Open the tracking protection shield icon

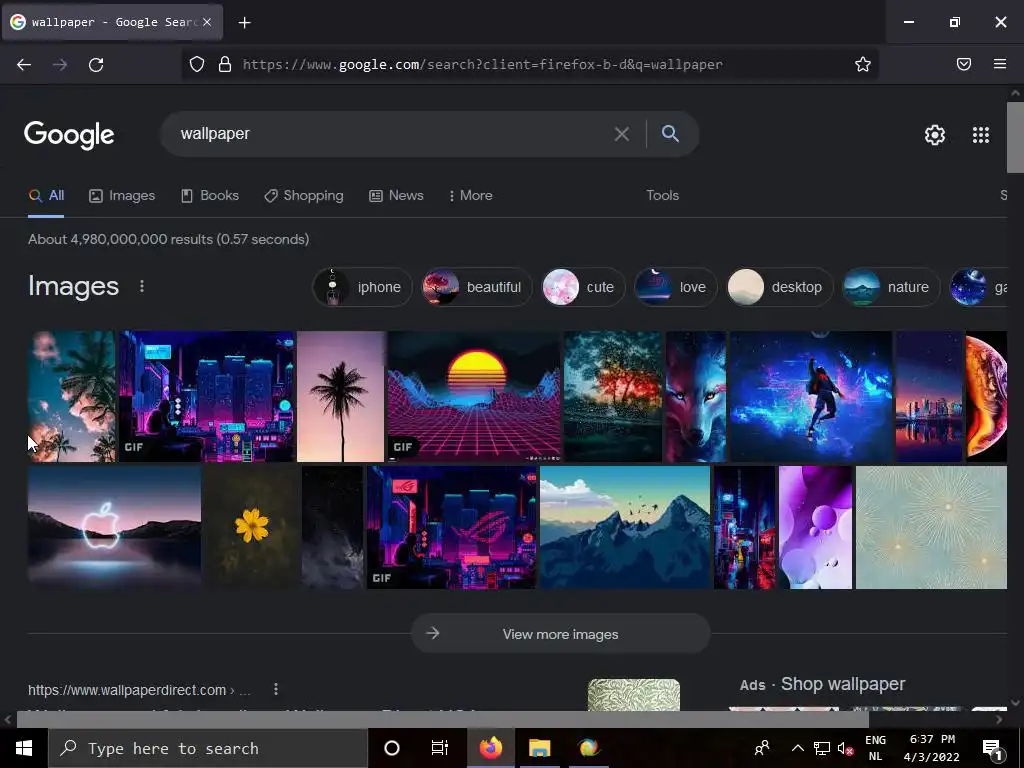197,64
